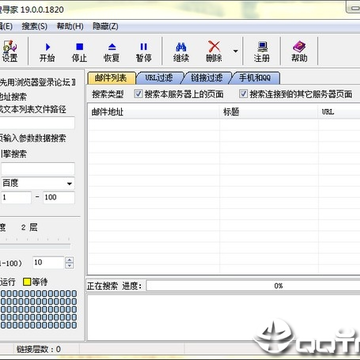Open the 搜索(S) menu
This screenshot has height=360, width=360.
pos(35,27)
